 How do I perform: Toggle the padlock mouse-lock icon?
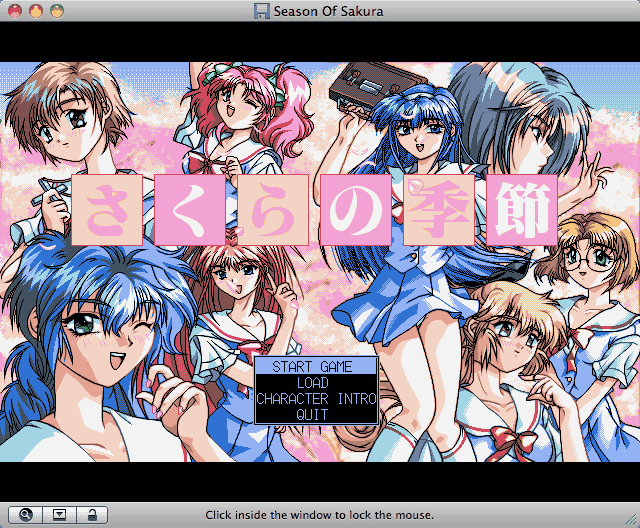click(x=92, y=515)
